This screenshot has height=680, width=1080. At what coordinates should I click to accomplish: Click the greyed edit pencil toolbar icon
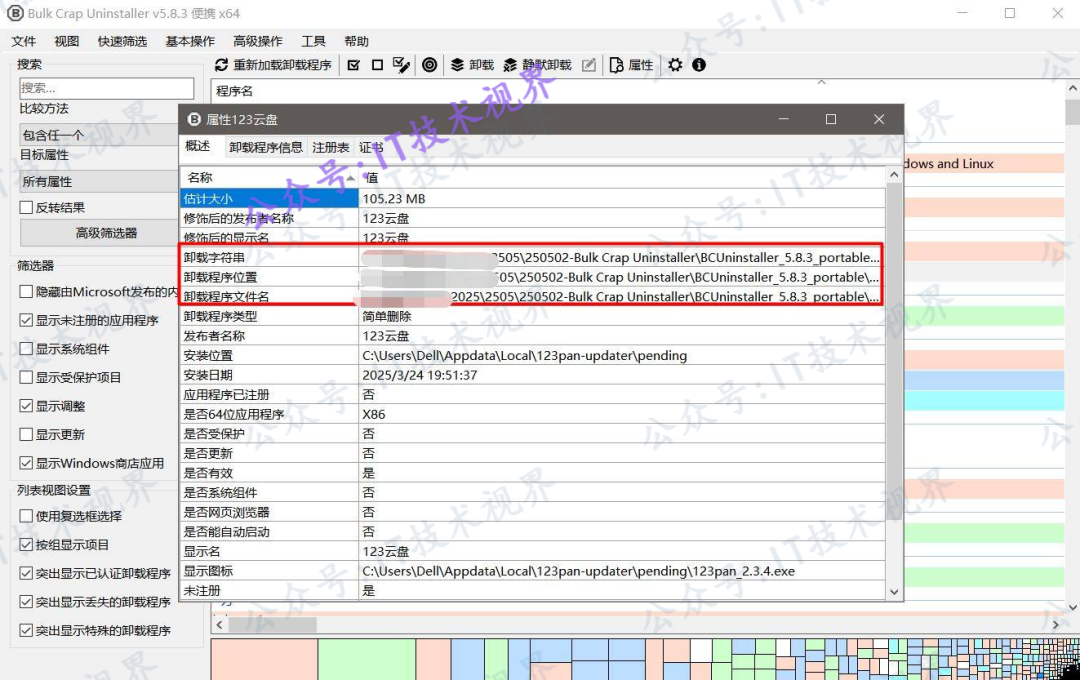click(589, 65)
